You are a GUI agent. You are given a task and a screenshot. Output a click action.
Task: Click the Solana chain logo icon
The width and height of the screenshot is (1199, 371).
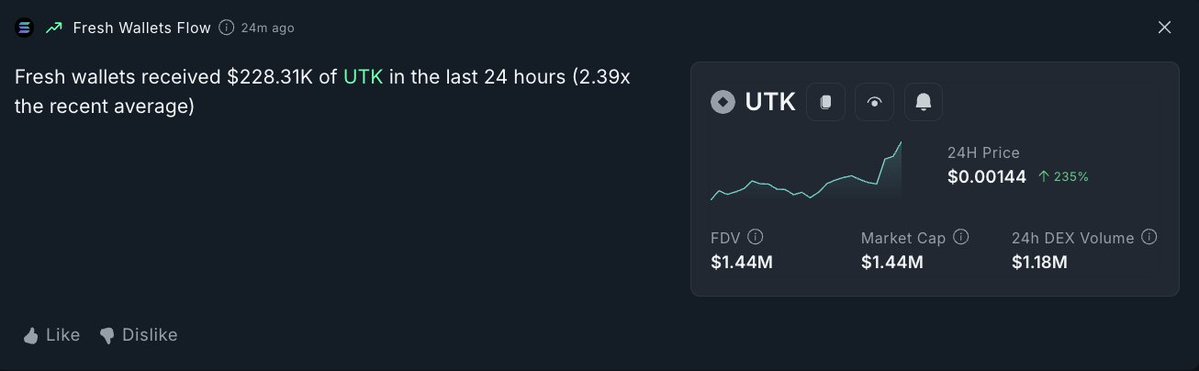click(x=24, y=28)
